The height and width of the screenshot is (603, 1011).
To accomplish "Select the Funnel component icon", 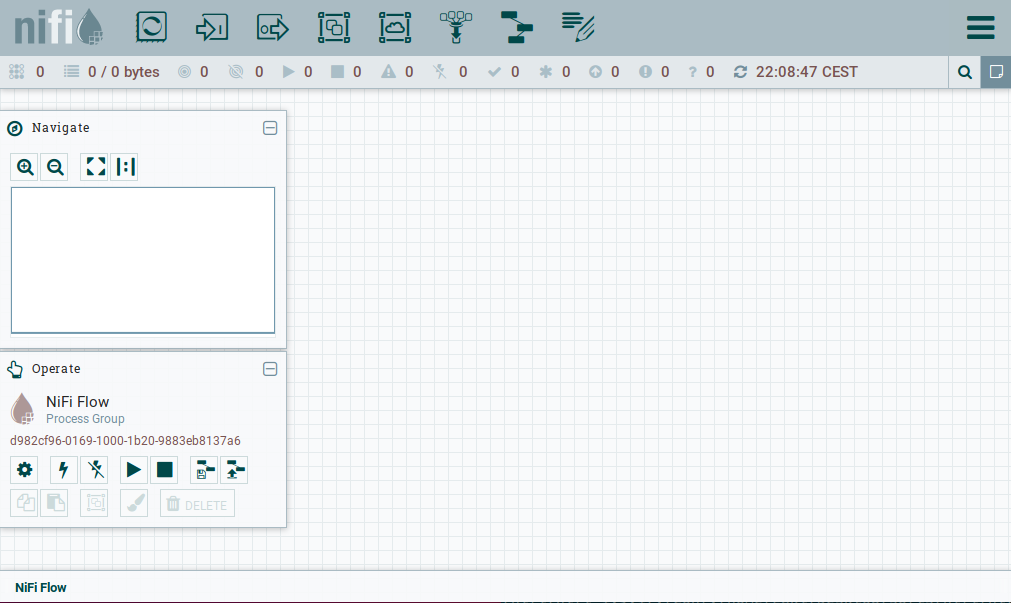I will point(456,28).
